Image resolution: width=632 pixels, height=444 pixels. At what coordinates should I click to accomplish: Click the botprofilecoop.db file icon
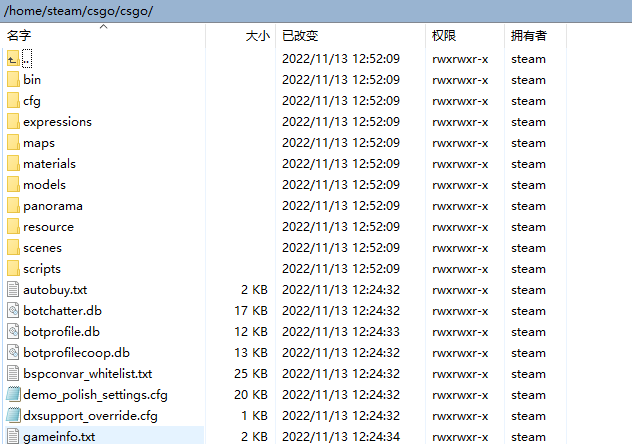click(13, 352)
